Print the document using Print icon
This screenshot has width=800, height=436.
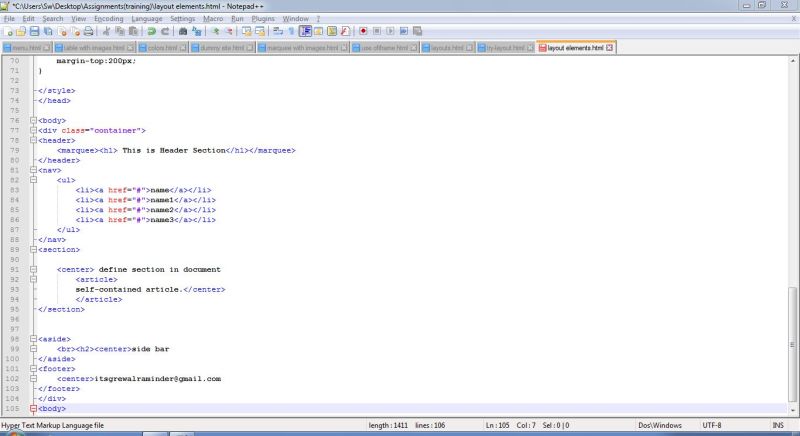pyautogui.click(x=88, y=32)
